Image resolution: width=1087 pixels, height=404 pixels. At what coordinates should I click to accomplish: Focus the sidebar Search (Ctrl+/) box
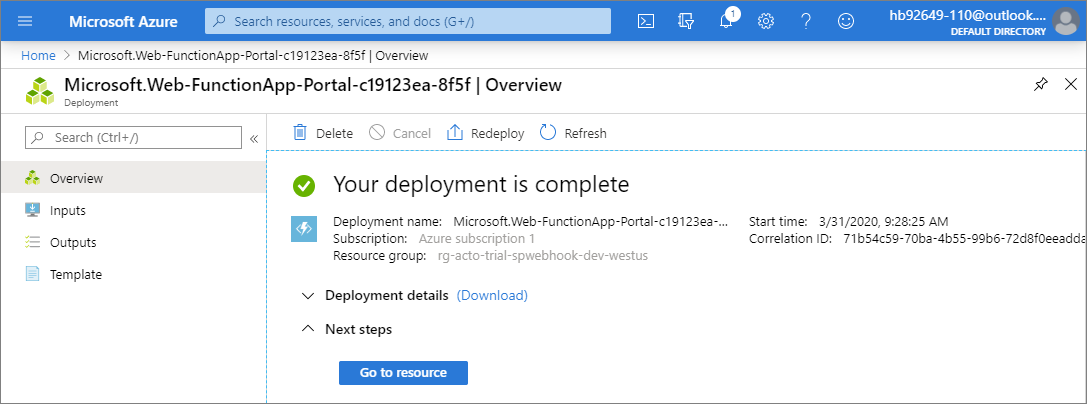coord(134,137)
